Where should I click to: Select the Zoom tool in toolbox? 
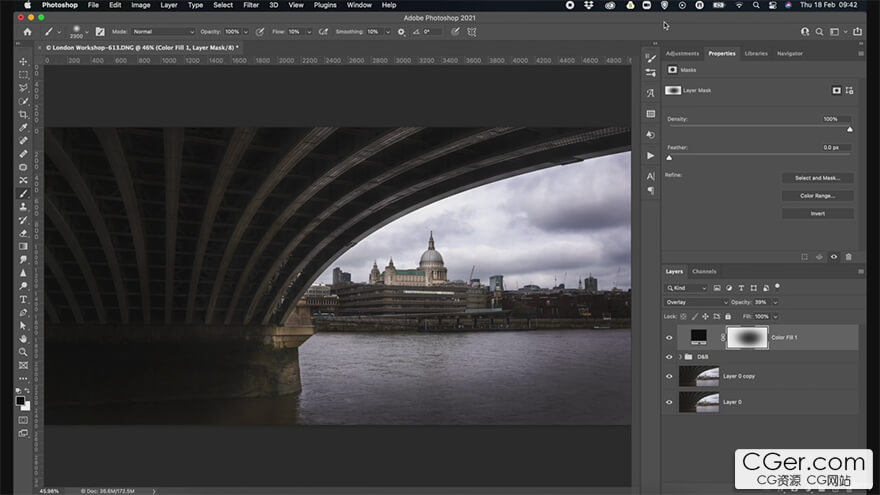click(x=23, y=352)
